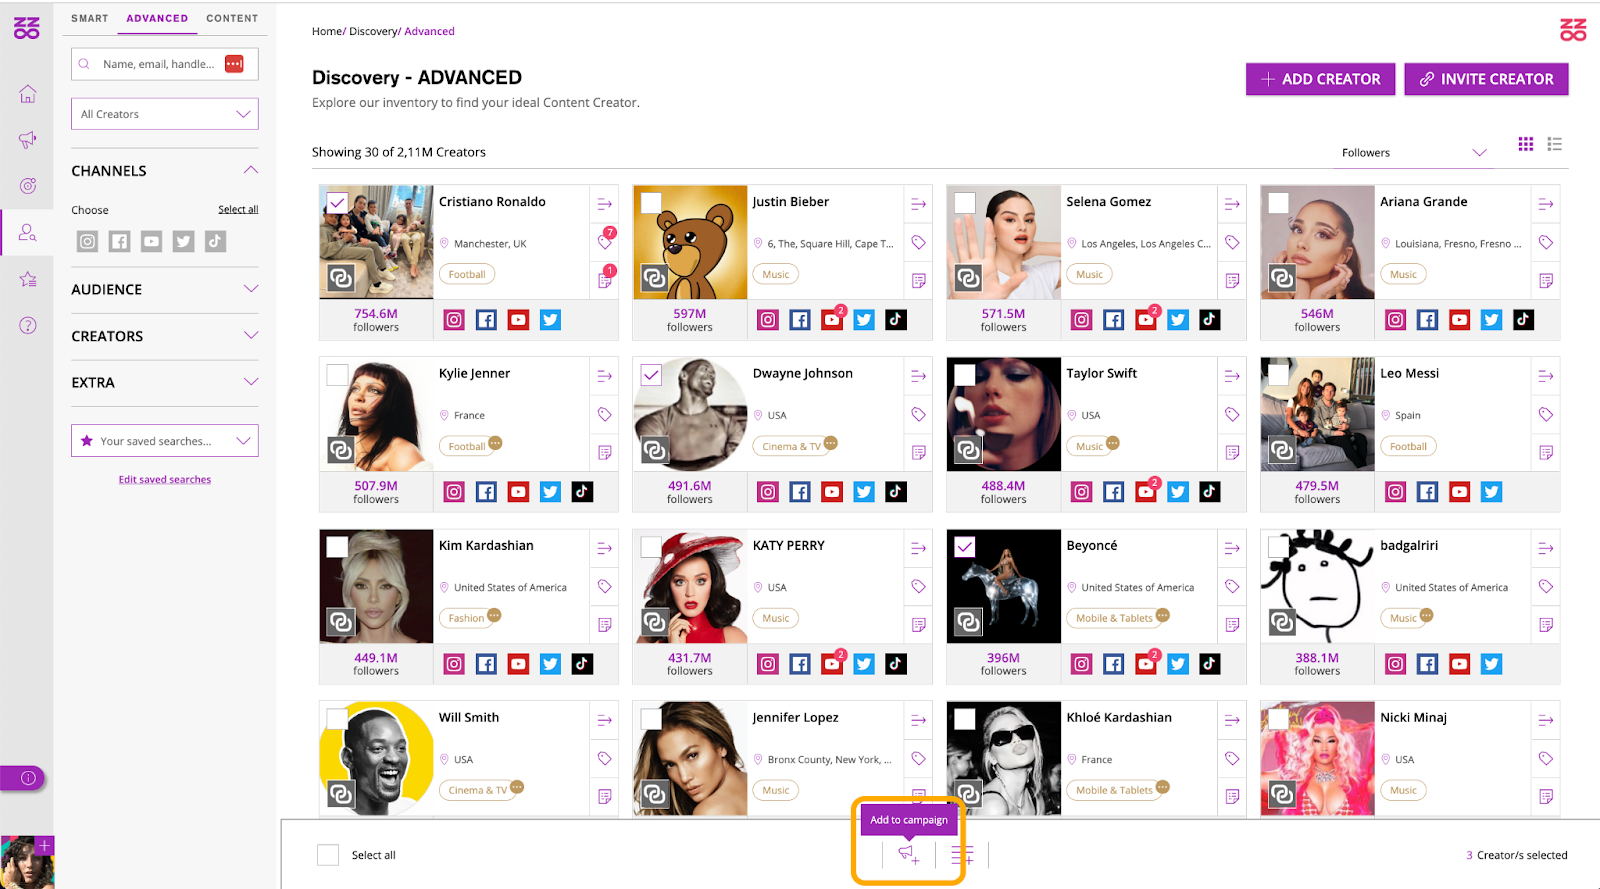
Task: Open home icon in left navigation
Action: 27,94
